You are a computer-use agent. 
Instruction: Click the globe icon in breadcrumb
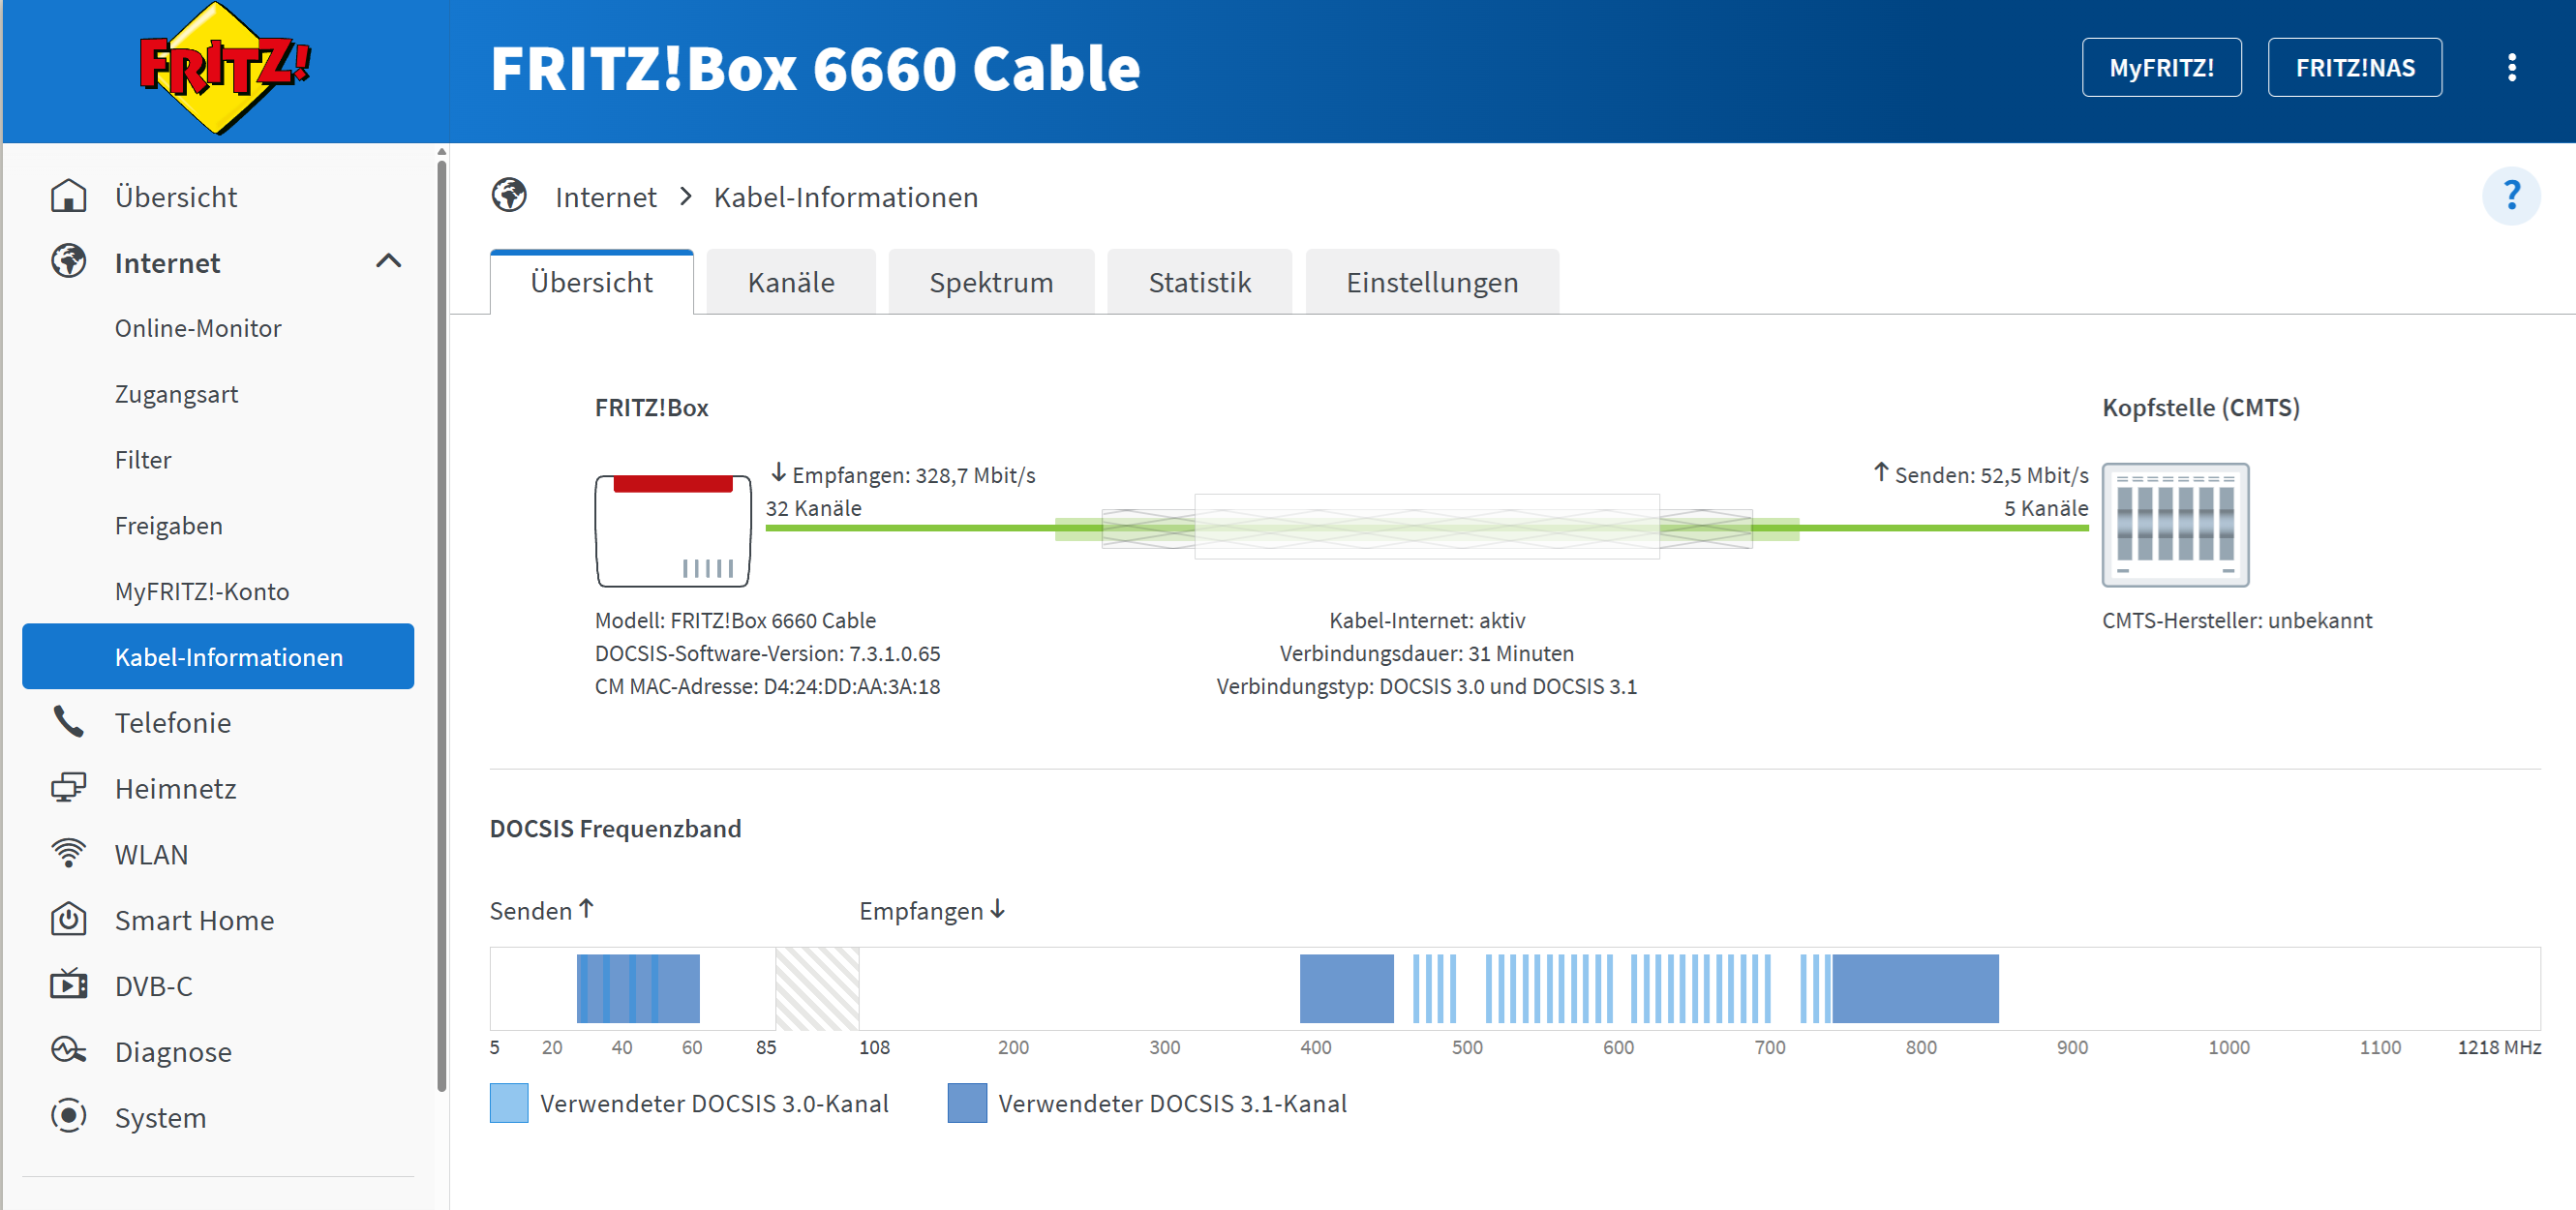(x=509, y=195)
